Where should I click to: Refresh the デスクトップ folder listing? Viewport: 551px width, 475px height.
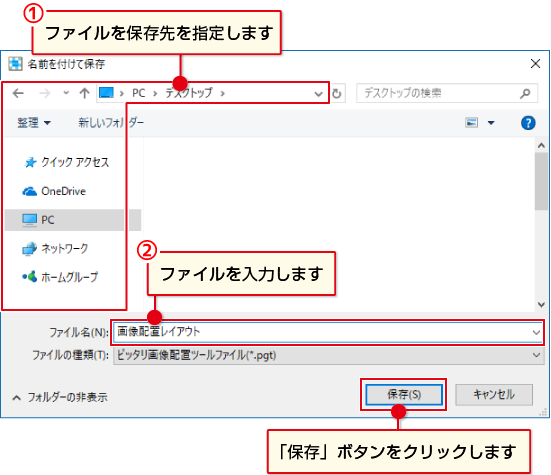click(x=337, y=93)
